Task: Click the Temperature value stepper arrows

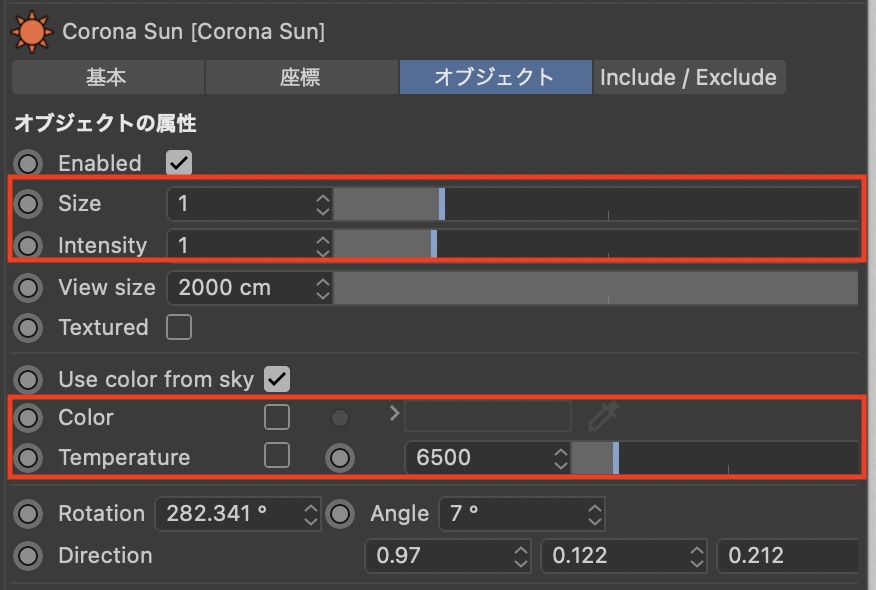Action: coord(560,458)
